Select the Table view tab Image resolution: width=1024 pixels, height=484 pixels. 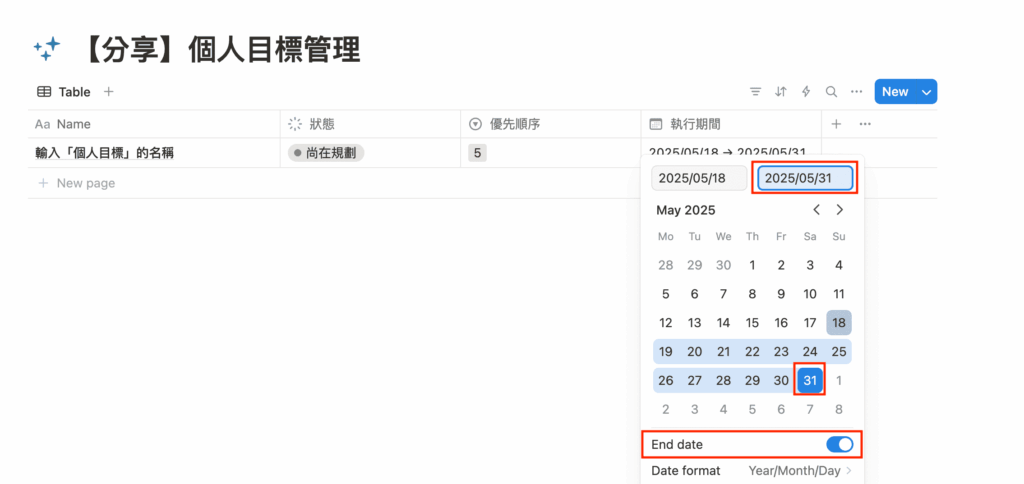coord(64,92)
